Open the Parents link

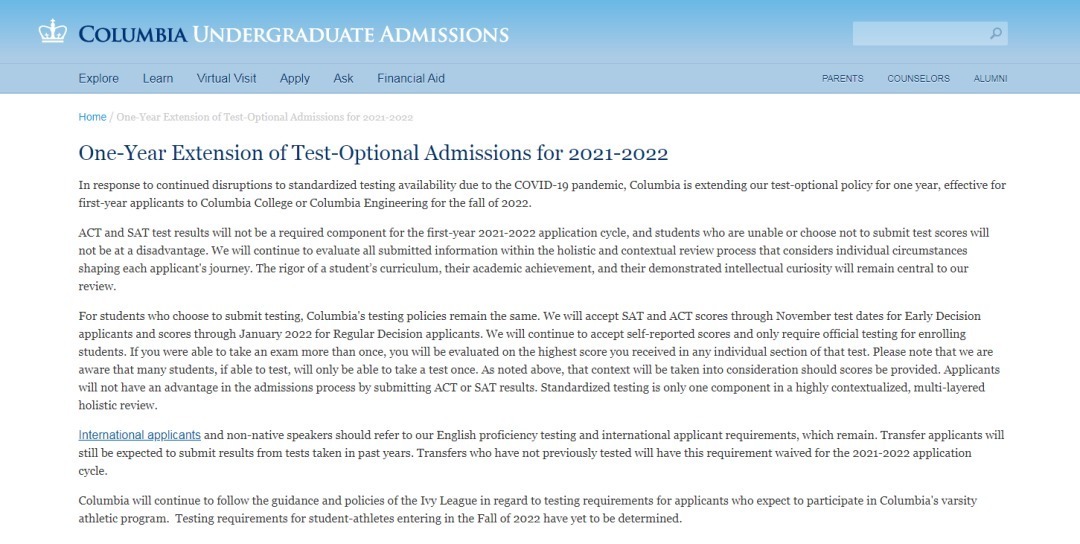(x=843, y=78)
